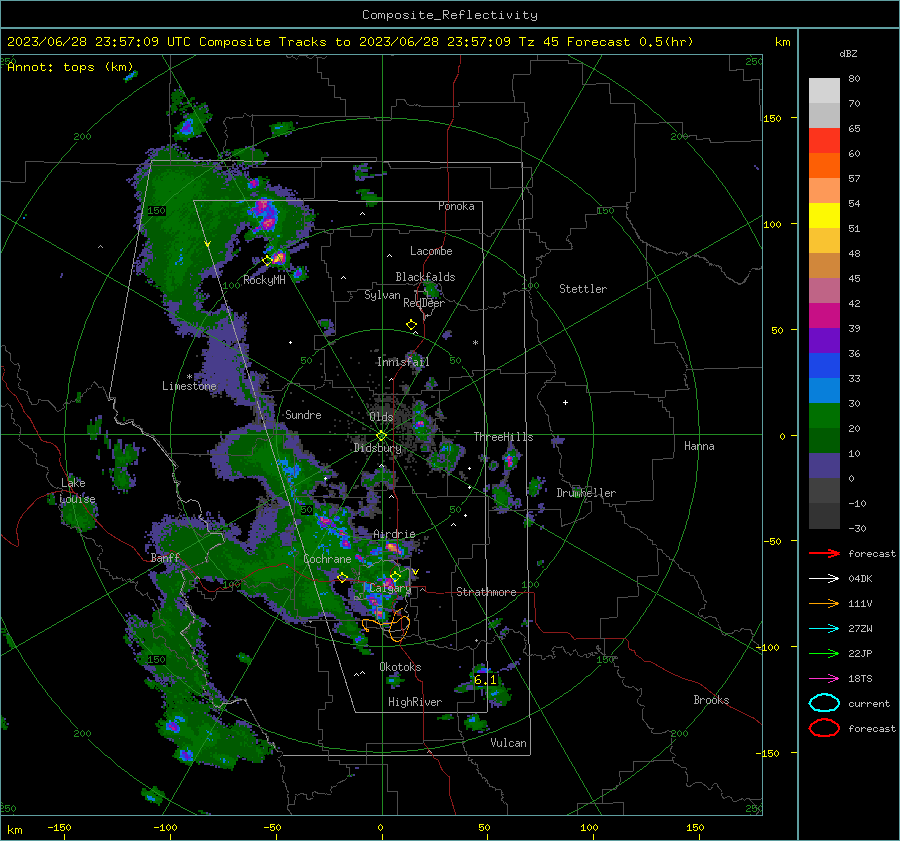Click the yellow diamond marker at Didsbury radar center
Viewport: 900px width, 841px height.
click(x=381, y=436)
